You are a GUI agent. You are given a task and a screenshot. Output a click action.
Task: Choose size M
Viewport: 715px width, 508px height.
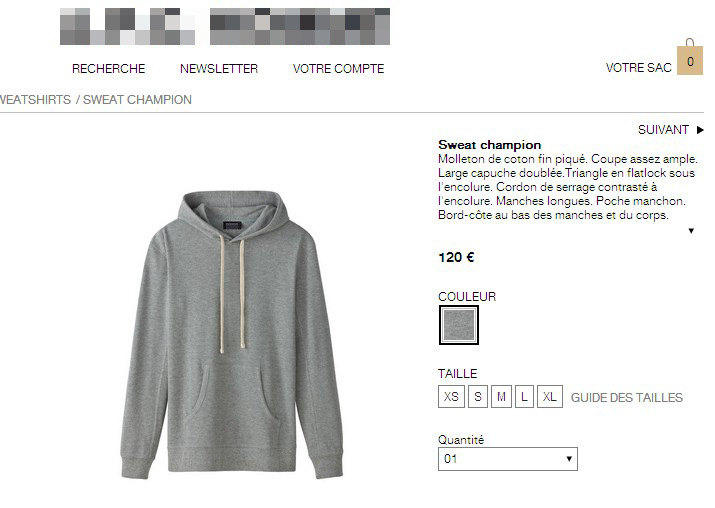[501, 397]
